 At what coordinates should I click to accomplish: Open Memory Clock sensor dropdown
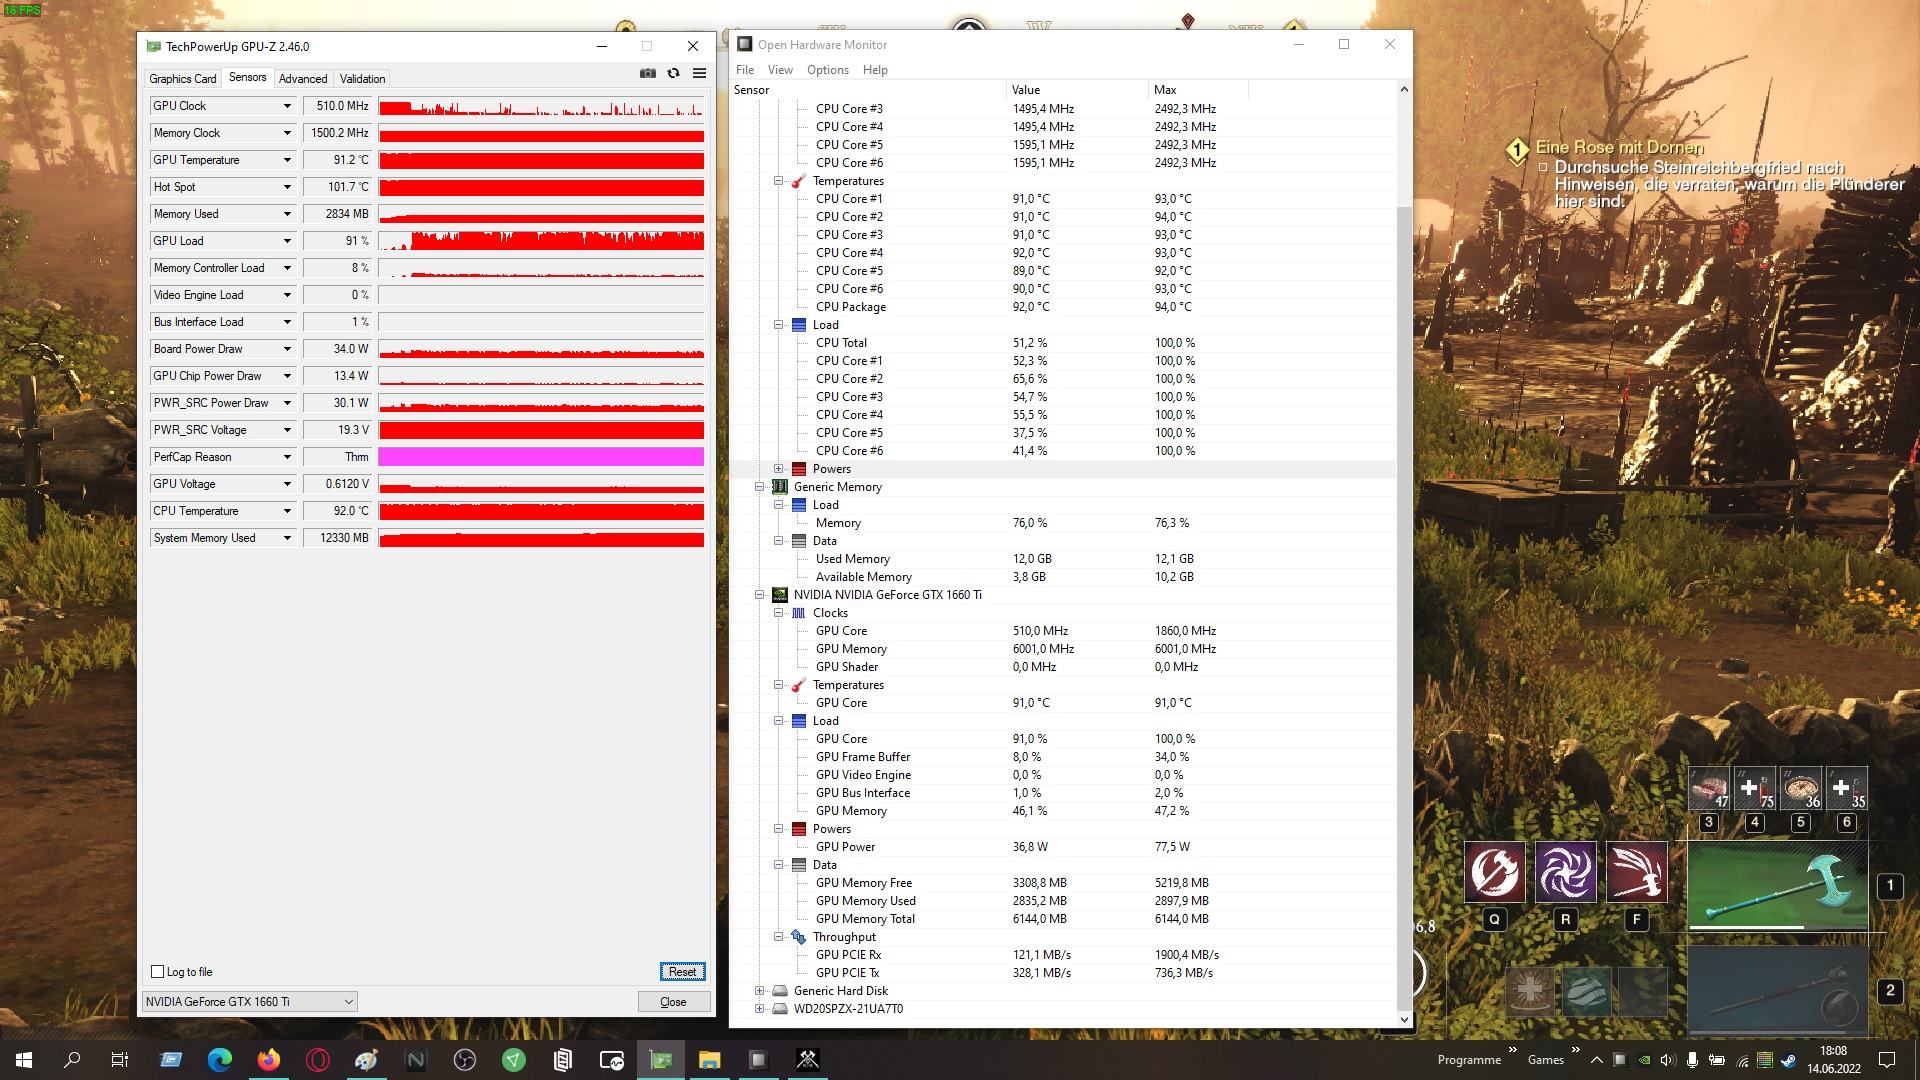point(287,133)
